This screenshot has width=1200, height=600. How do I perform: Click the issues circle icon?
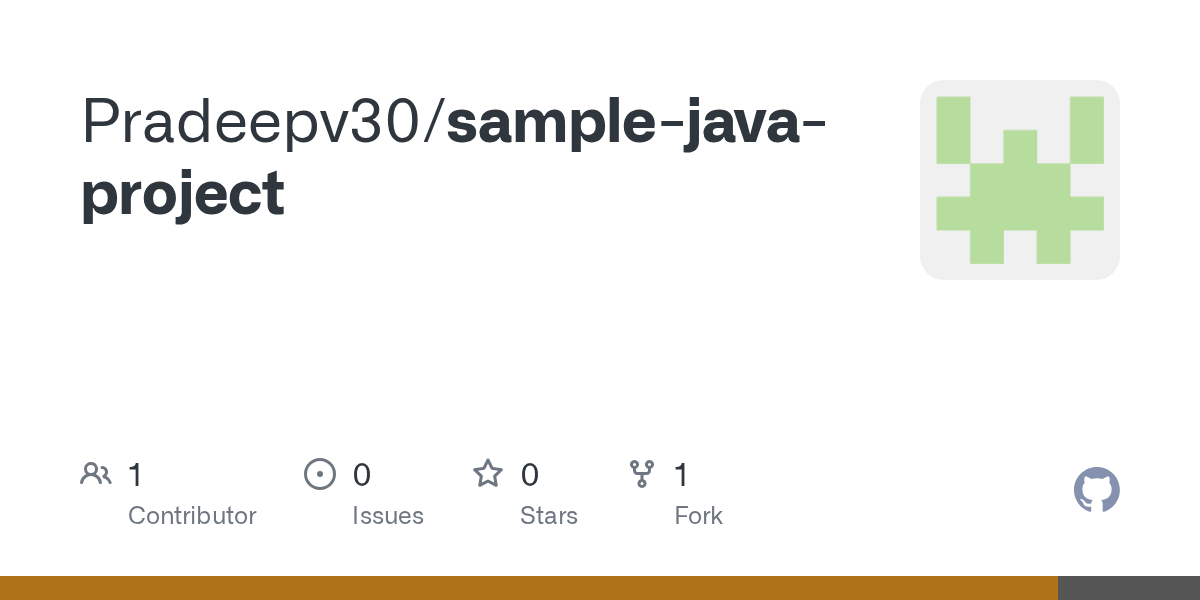tap(319, 474)
